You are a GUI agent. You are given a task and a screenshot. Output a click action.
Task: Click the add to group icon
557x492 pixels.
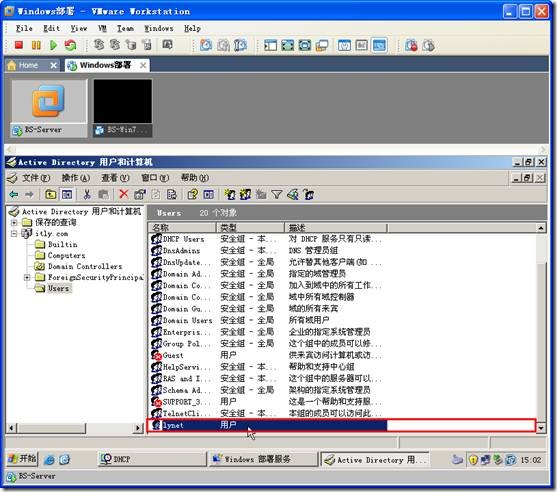(308, 194)
